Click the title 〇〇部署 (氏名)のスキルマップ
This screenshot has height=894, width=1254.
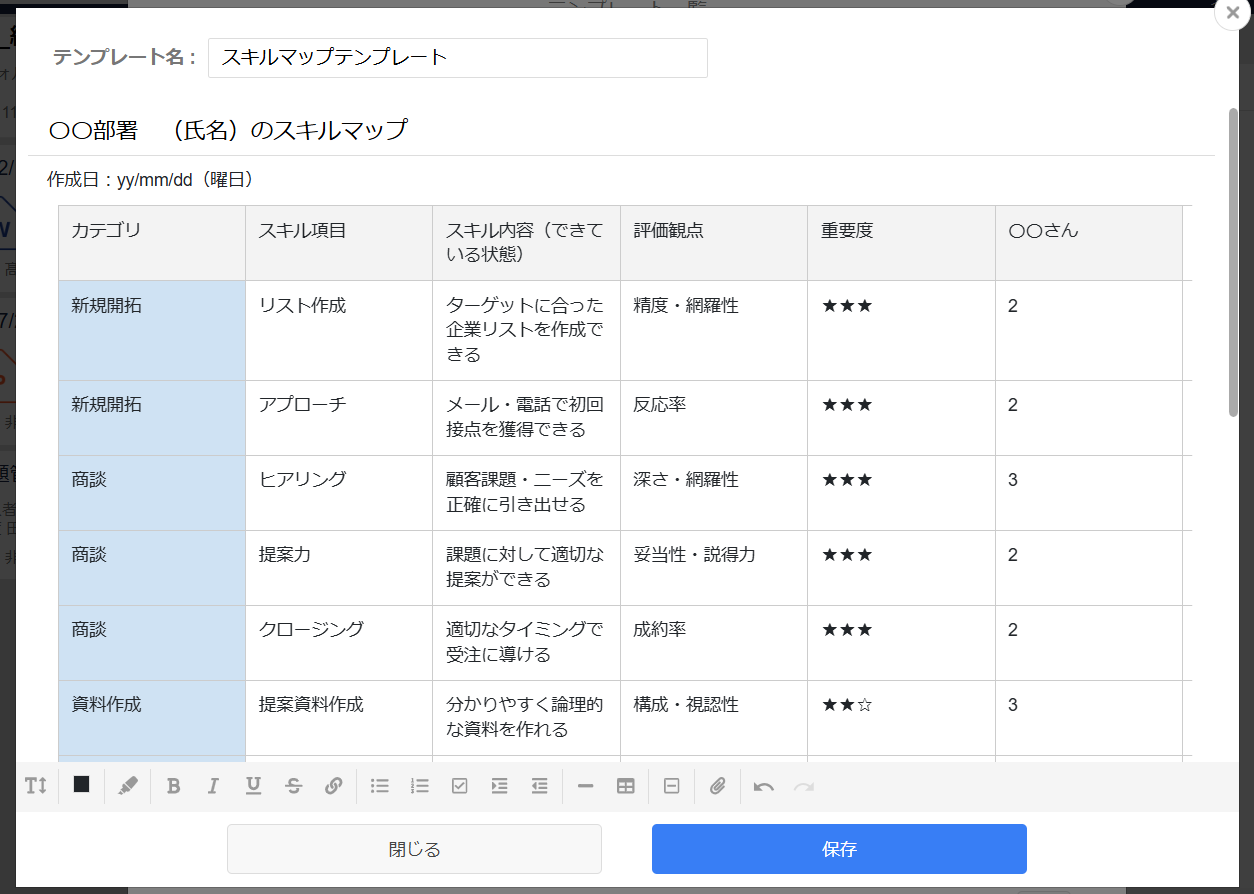tap(228, 130)
